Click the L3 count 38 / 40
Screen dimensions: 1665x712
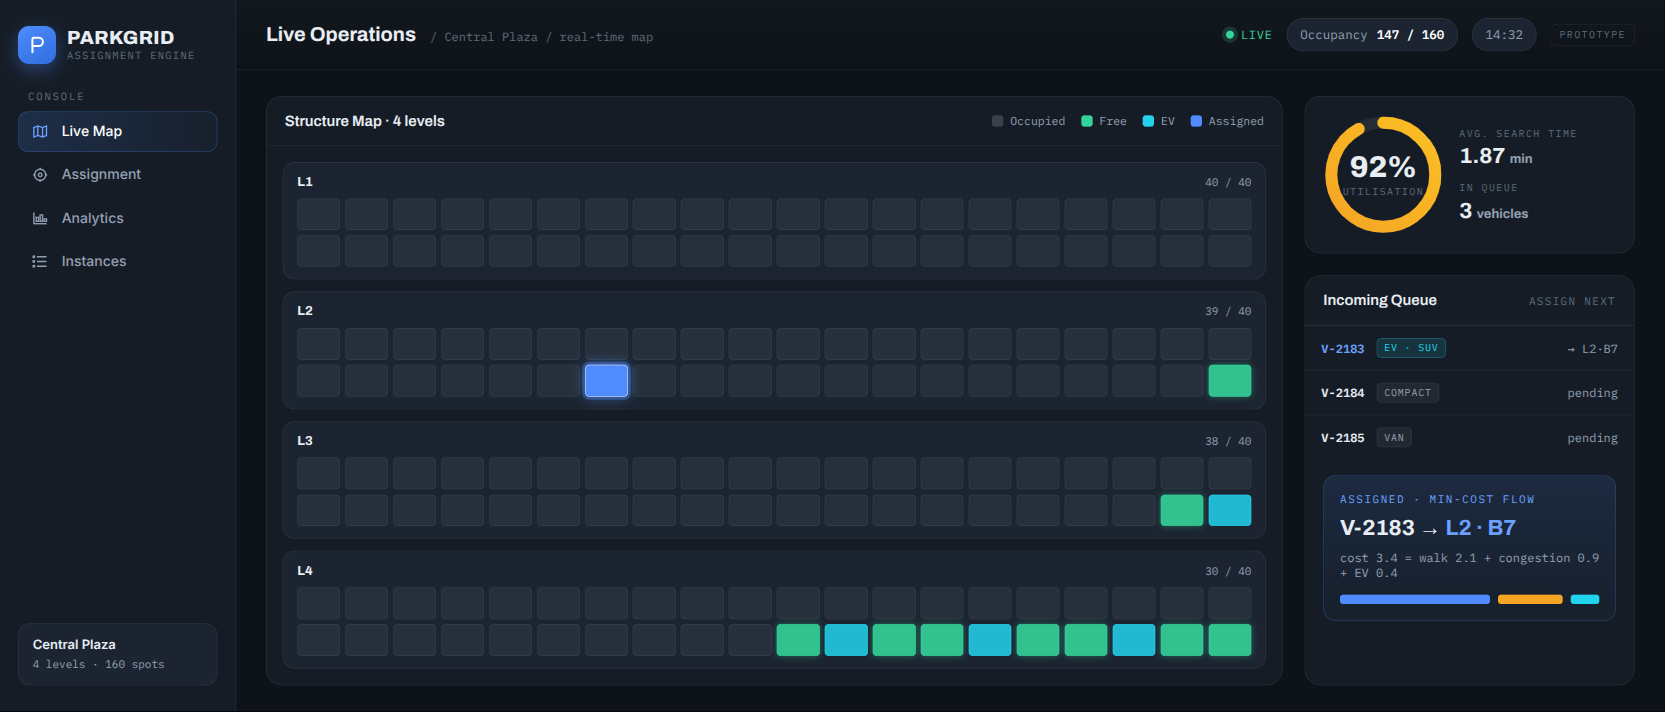(1228, 441)
